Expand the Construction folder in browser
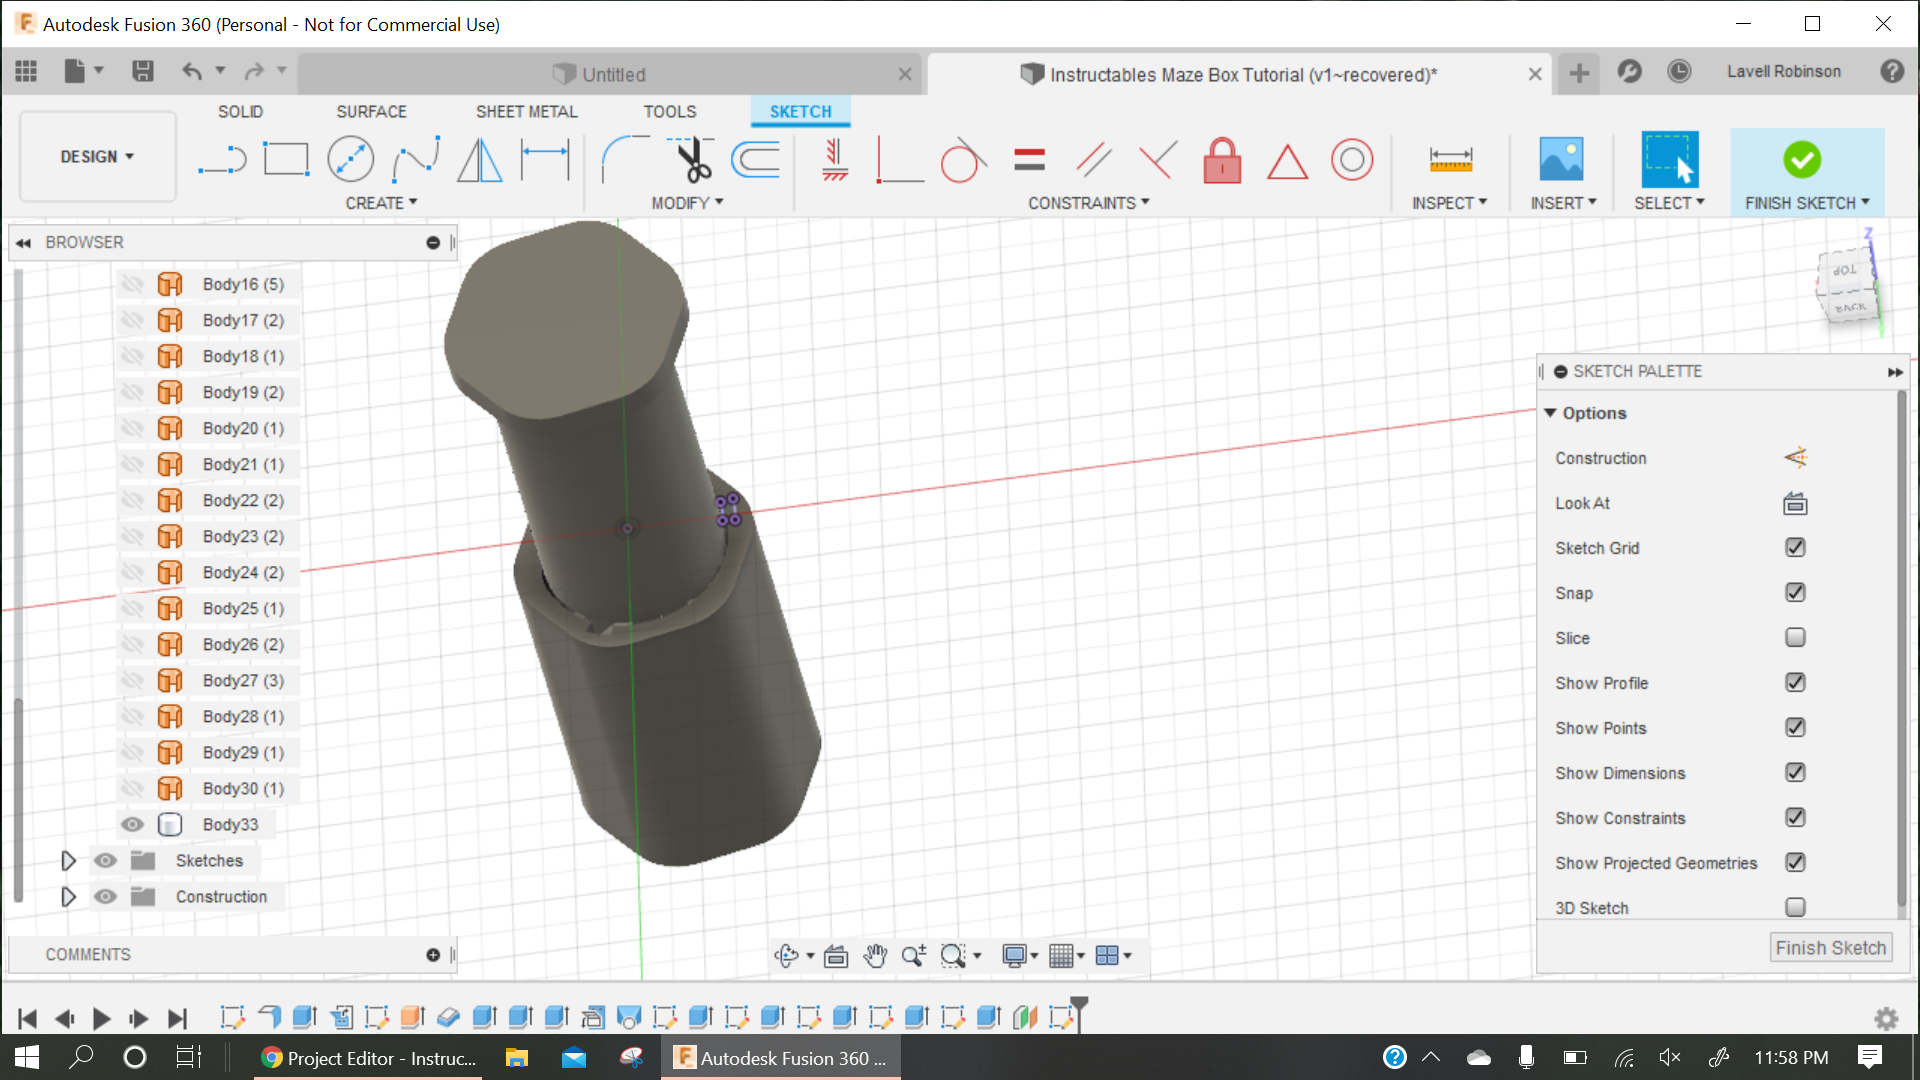This screenshot has height=1080, width=1920. coord(68,896)
